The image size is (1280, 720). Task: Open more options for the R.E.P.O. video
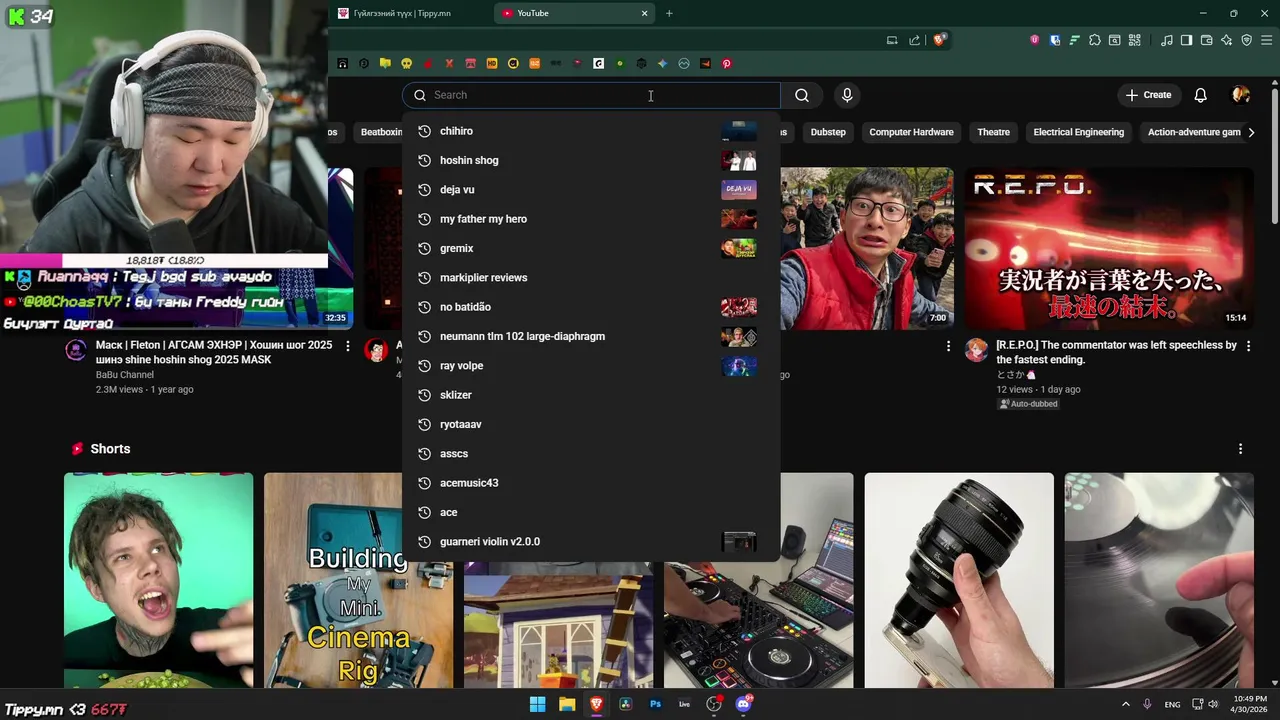tap(1246, 346)
